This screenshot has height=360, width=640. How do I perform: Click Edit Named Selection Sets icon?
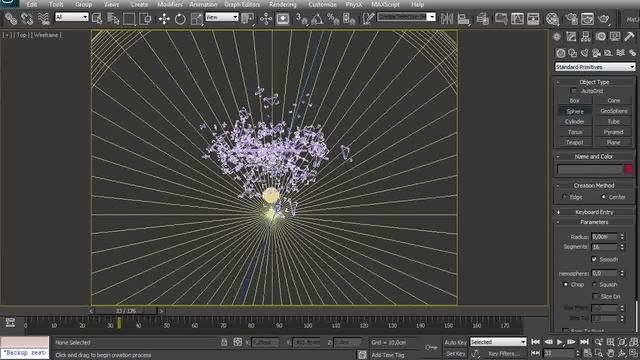(x=368, y=19)
